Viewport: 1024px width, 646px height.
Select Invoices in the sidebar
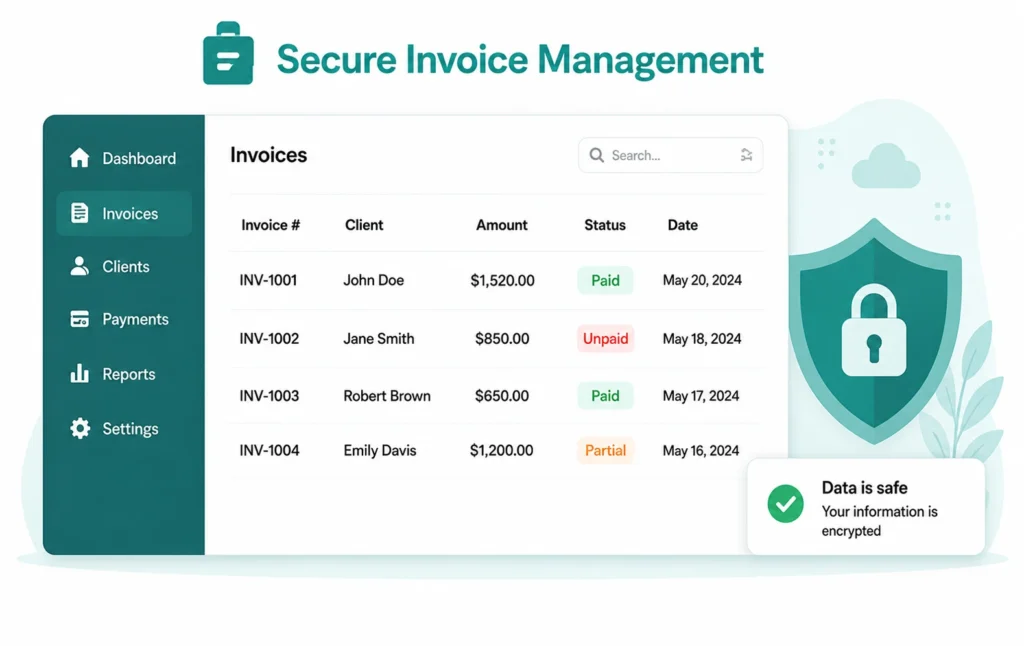[x=123, y=214]
